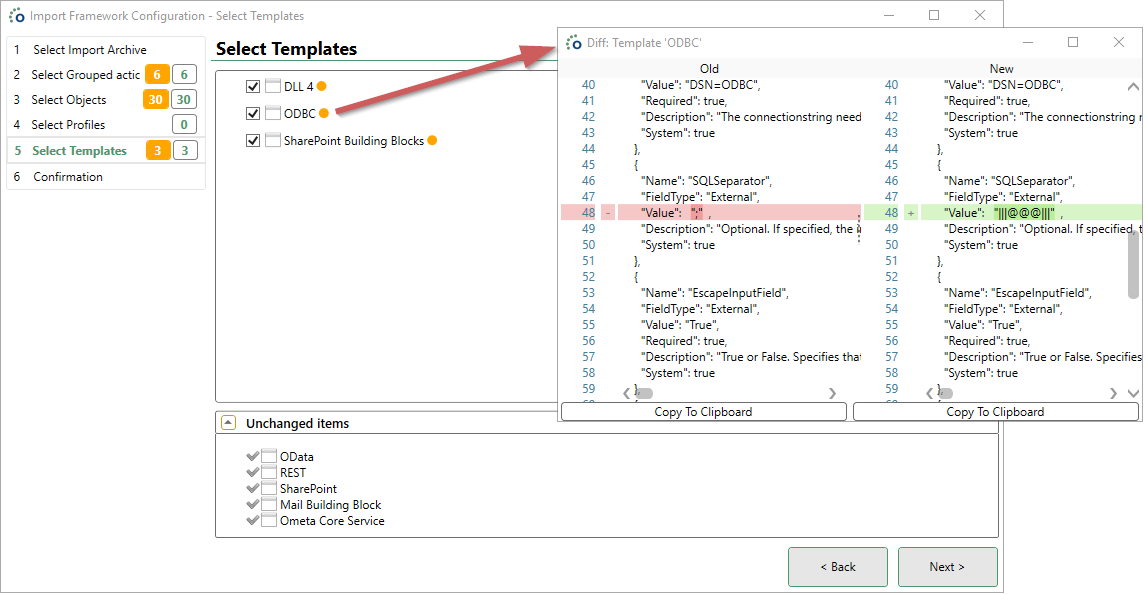Viewport: 1145px width, 595px height.
Task: Uncheck the ODBC template checkbox
Action: pos(252,113)
